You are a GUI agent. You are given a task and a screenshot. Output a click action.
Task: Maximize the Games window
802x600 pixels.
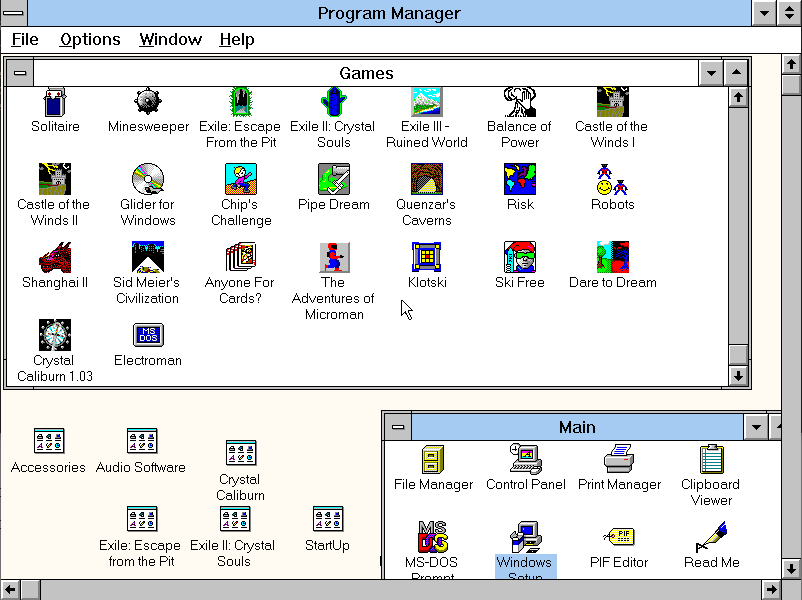(x=737, y=73)
